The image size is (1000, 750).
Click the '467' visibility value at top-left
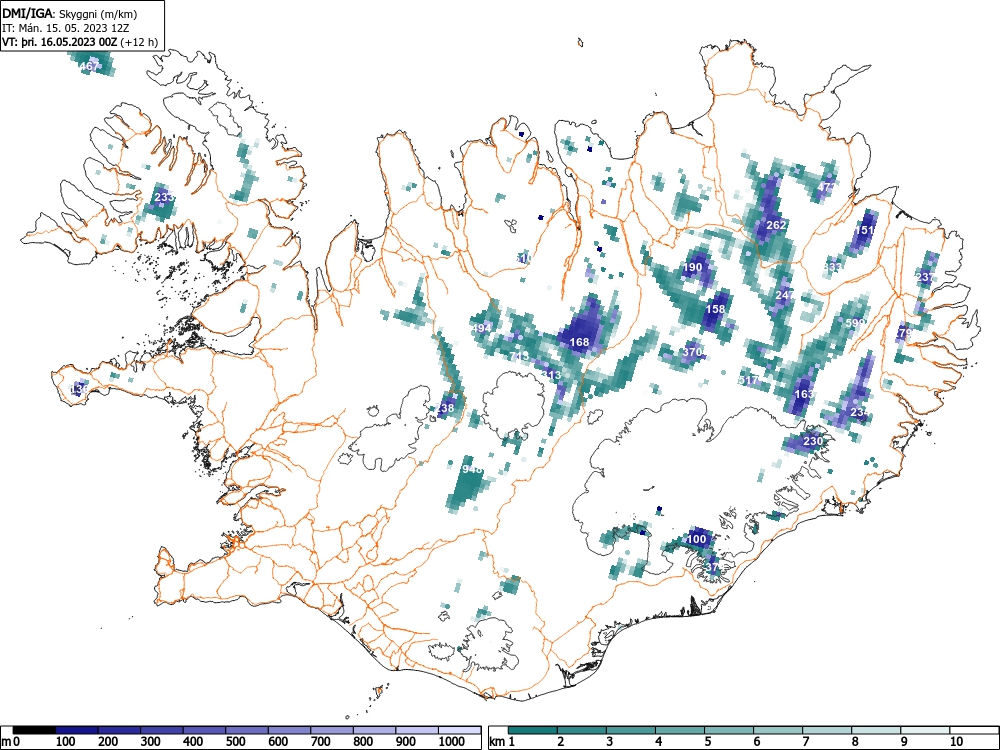(89, 66)
